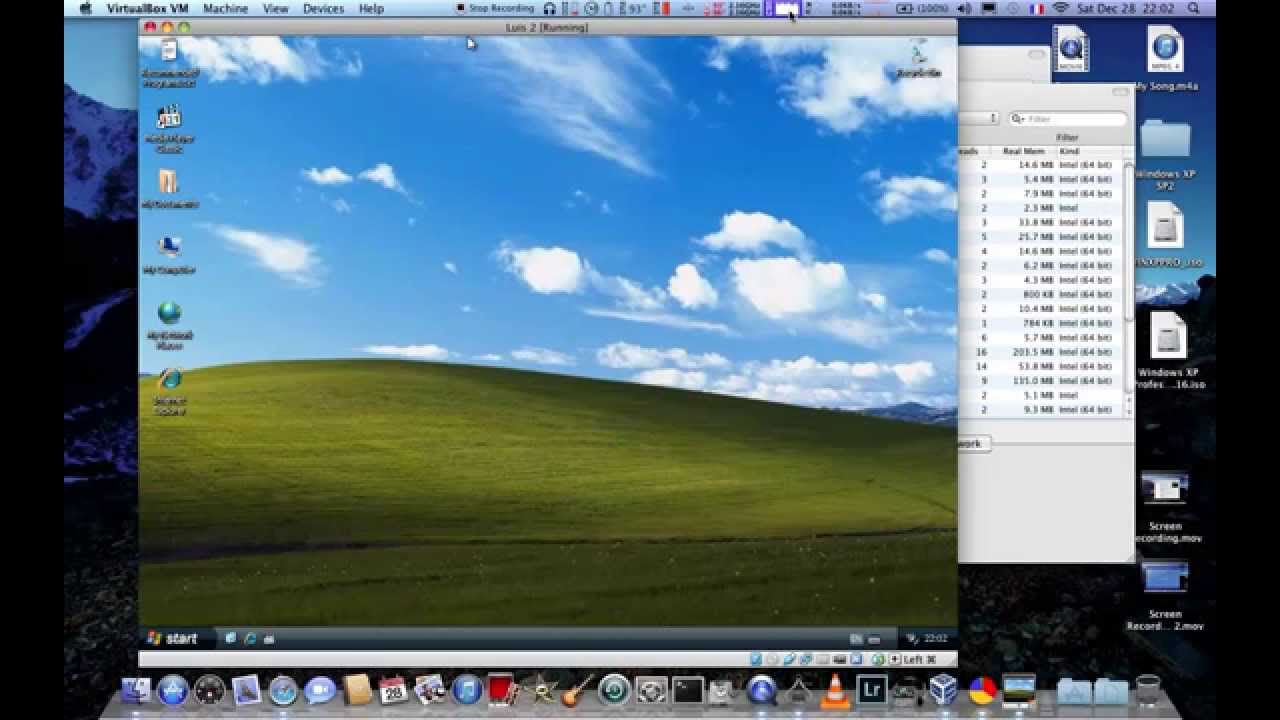Select My Song.m4a file on desktop
This screenshot has width=1280, height=720.
(1165, 60)
